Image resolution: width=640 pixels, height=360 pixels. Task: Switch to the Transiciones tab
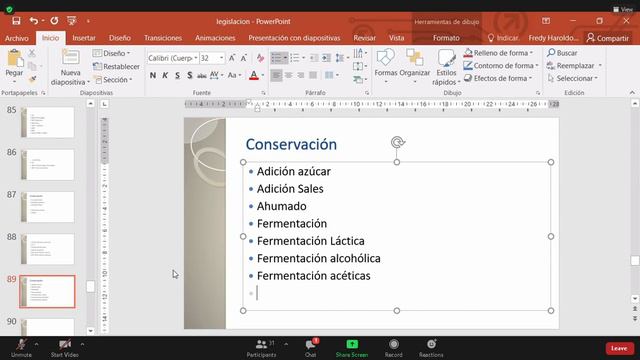pos(163,38)
